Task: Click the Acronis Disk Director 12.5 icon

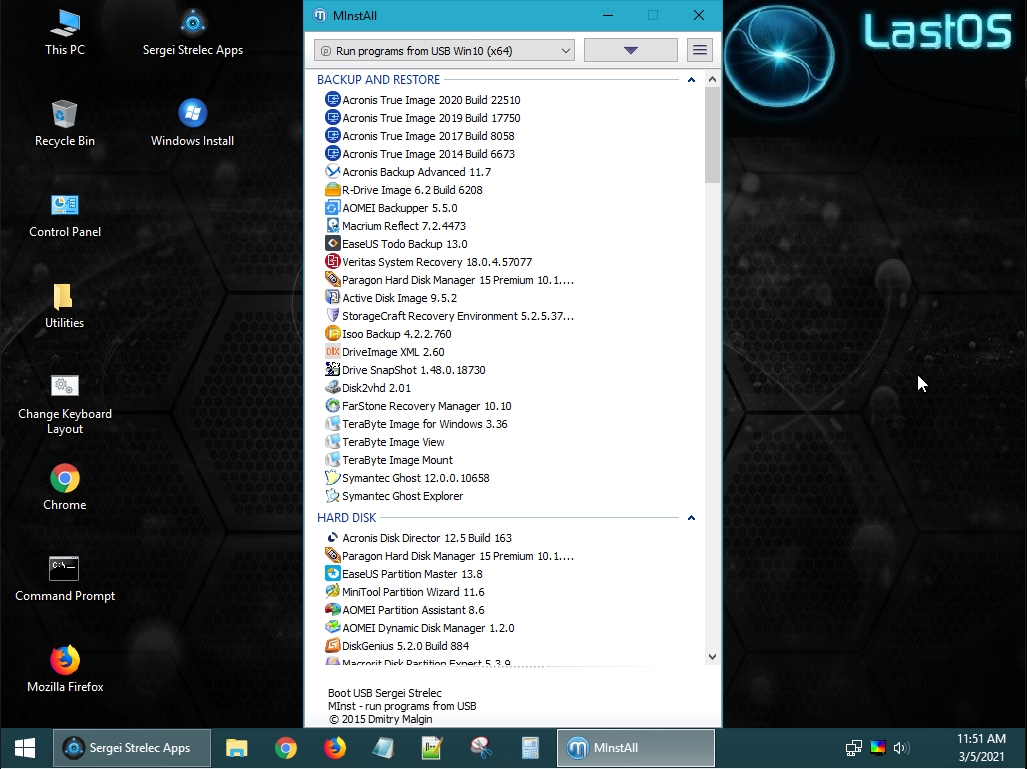Action: click(333, 538)
